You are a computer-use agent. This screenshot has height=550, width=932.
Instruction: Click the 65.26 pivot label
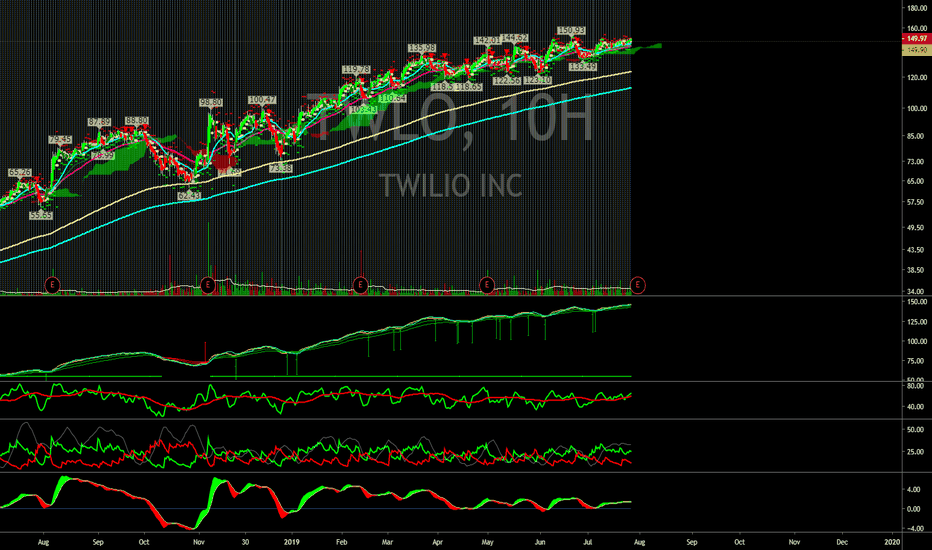pos(20,172)
